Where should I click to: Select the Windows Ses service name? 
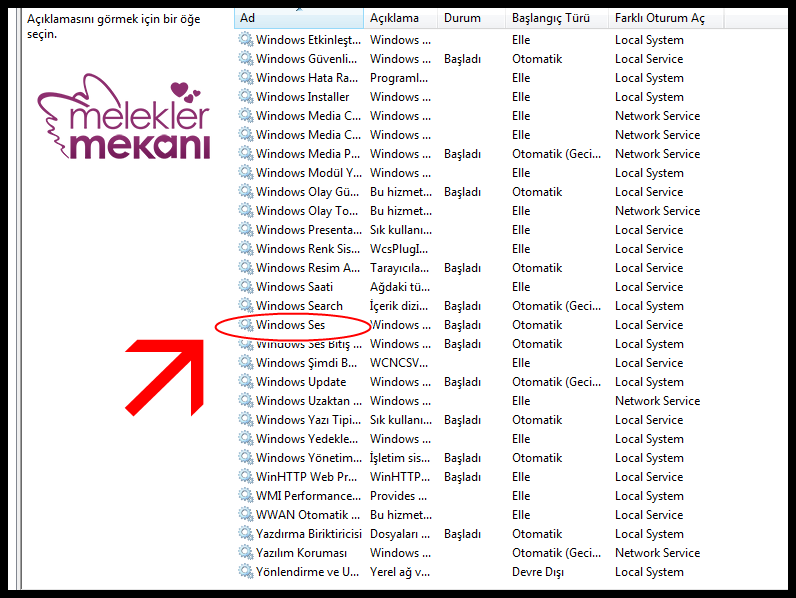(290, 325)
